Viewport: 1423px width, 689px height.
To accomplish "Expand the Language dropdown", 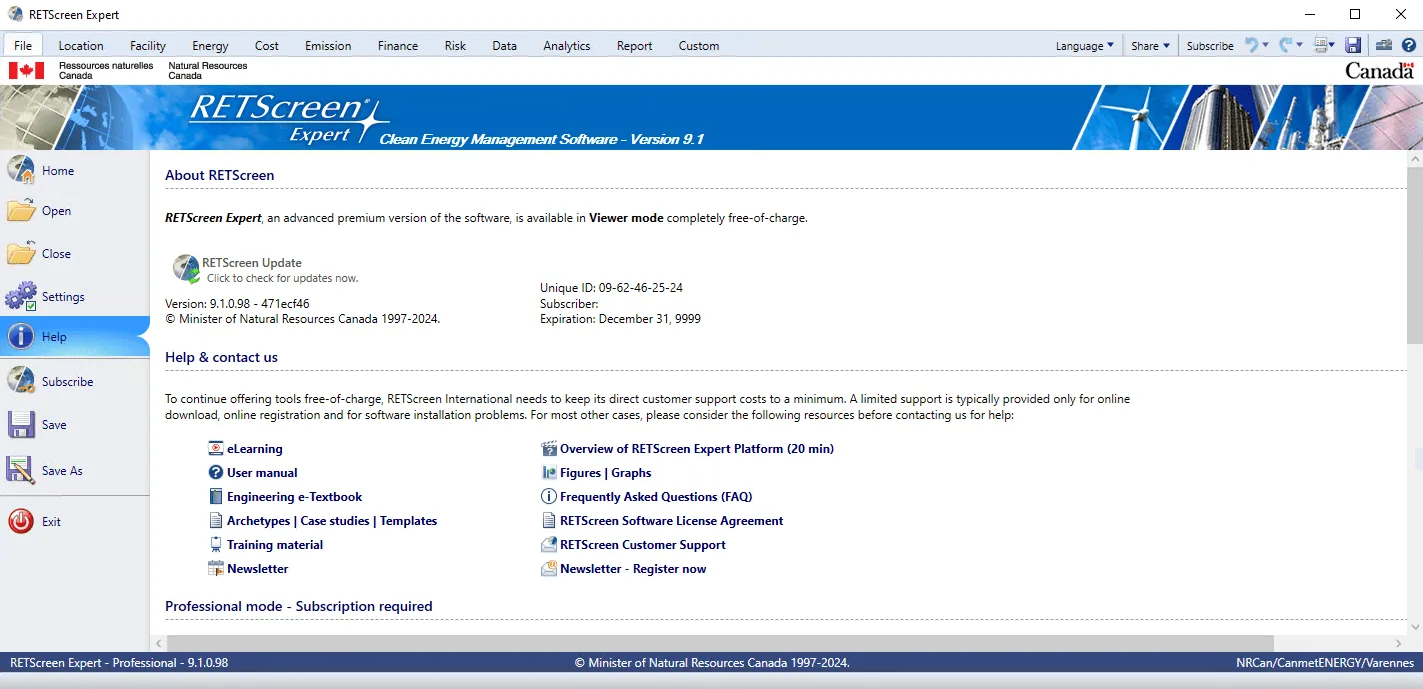I will (x=1084, y=46).
